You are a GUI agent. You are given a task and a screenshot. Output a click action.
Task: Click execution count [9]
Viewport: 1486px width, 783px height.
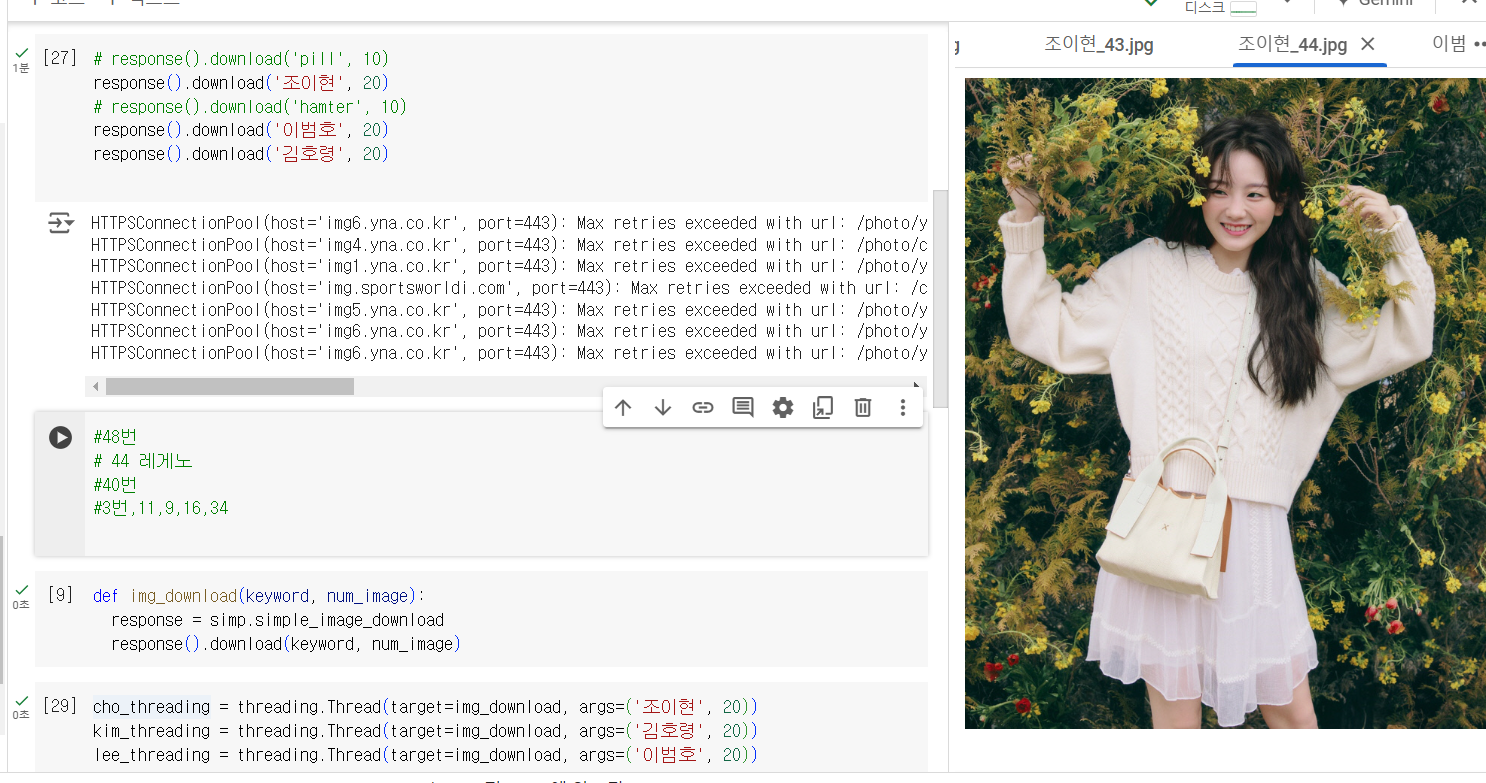coord(60,595)
